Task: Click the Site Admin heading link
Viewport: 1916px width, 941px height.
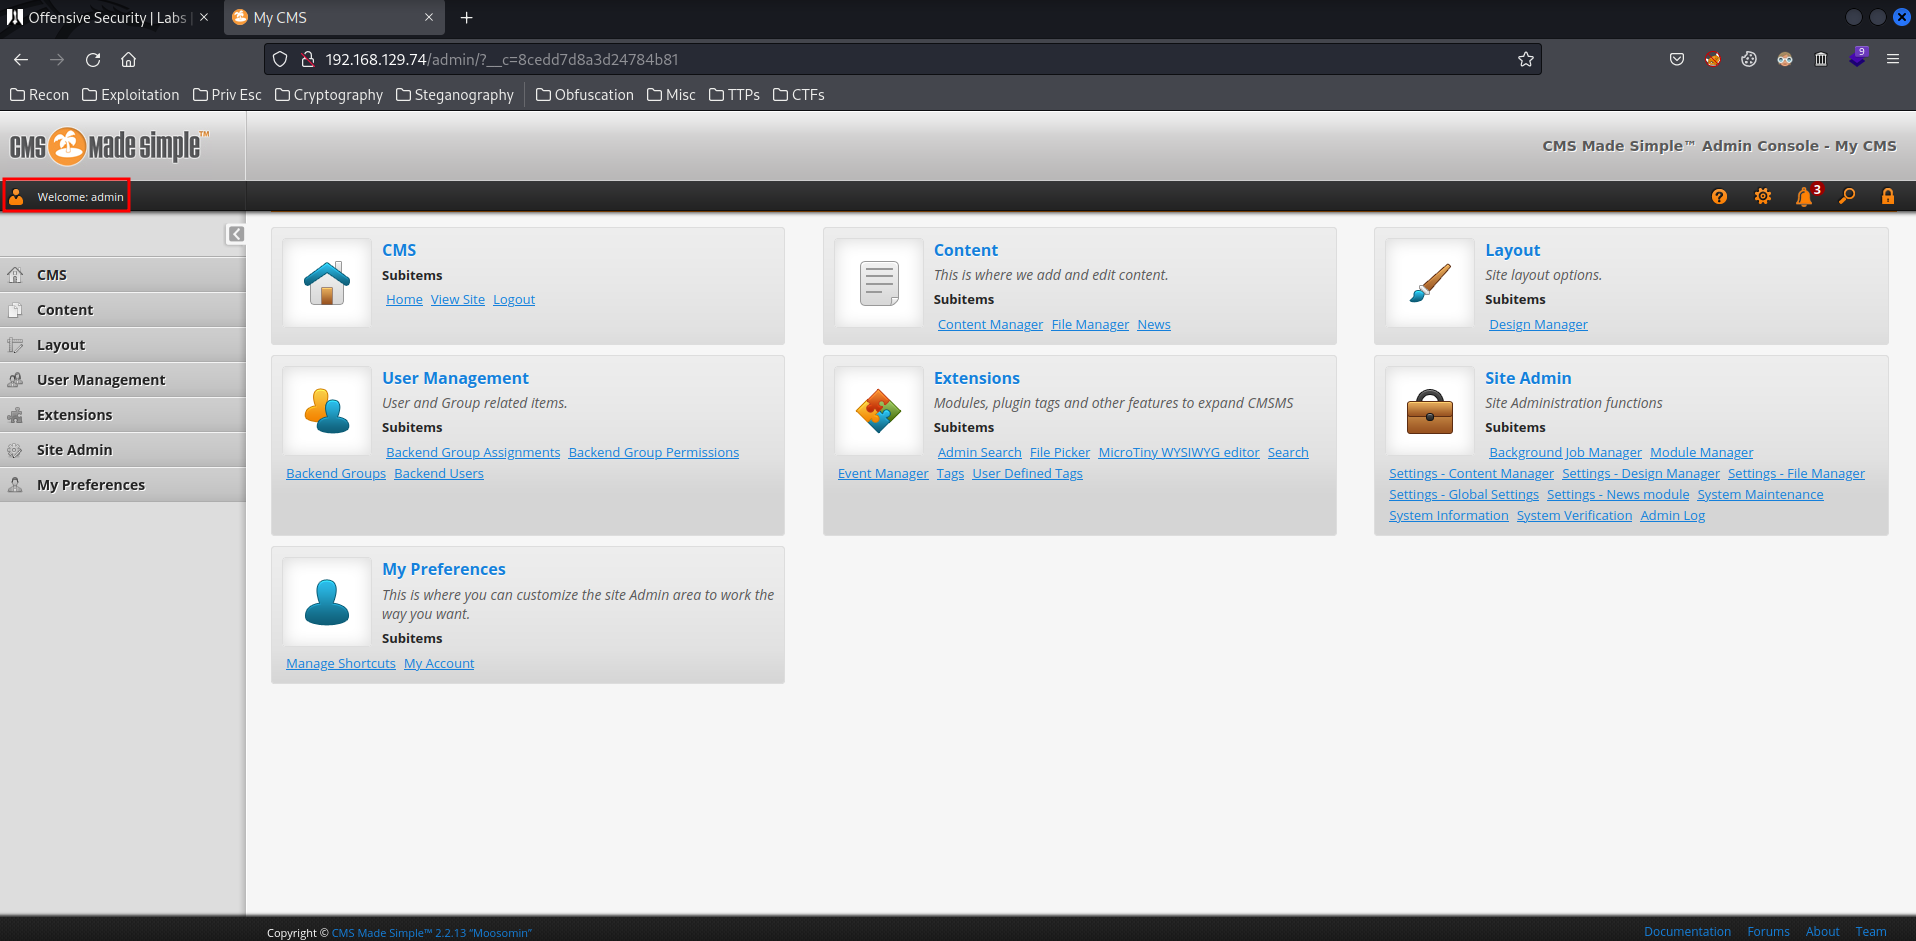Action: (x=1528, y=378)
